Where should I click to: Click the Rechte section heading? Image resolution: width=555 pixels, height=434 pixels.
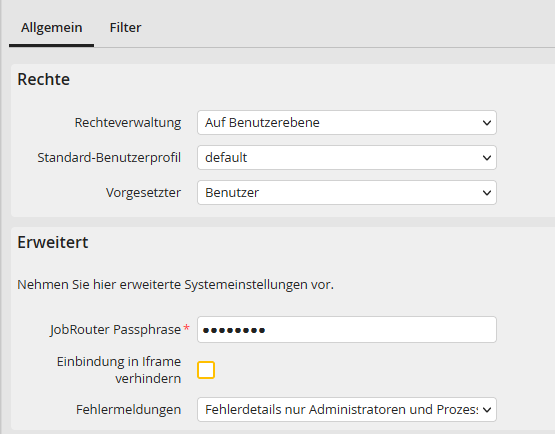tap(44, 79)
